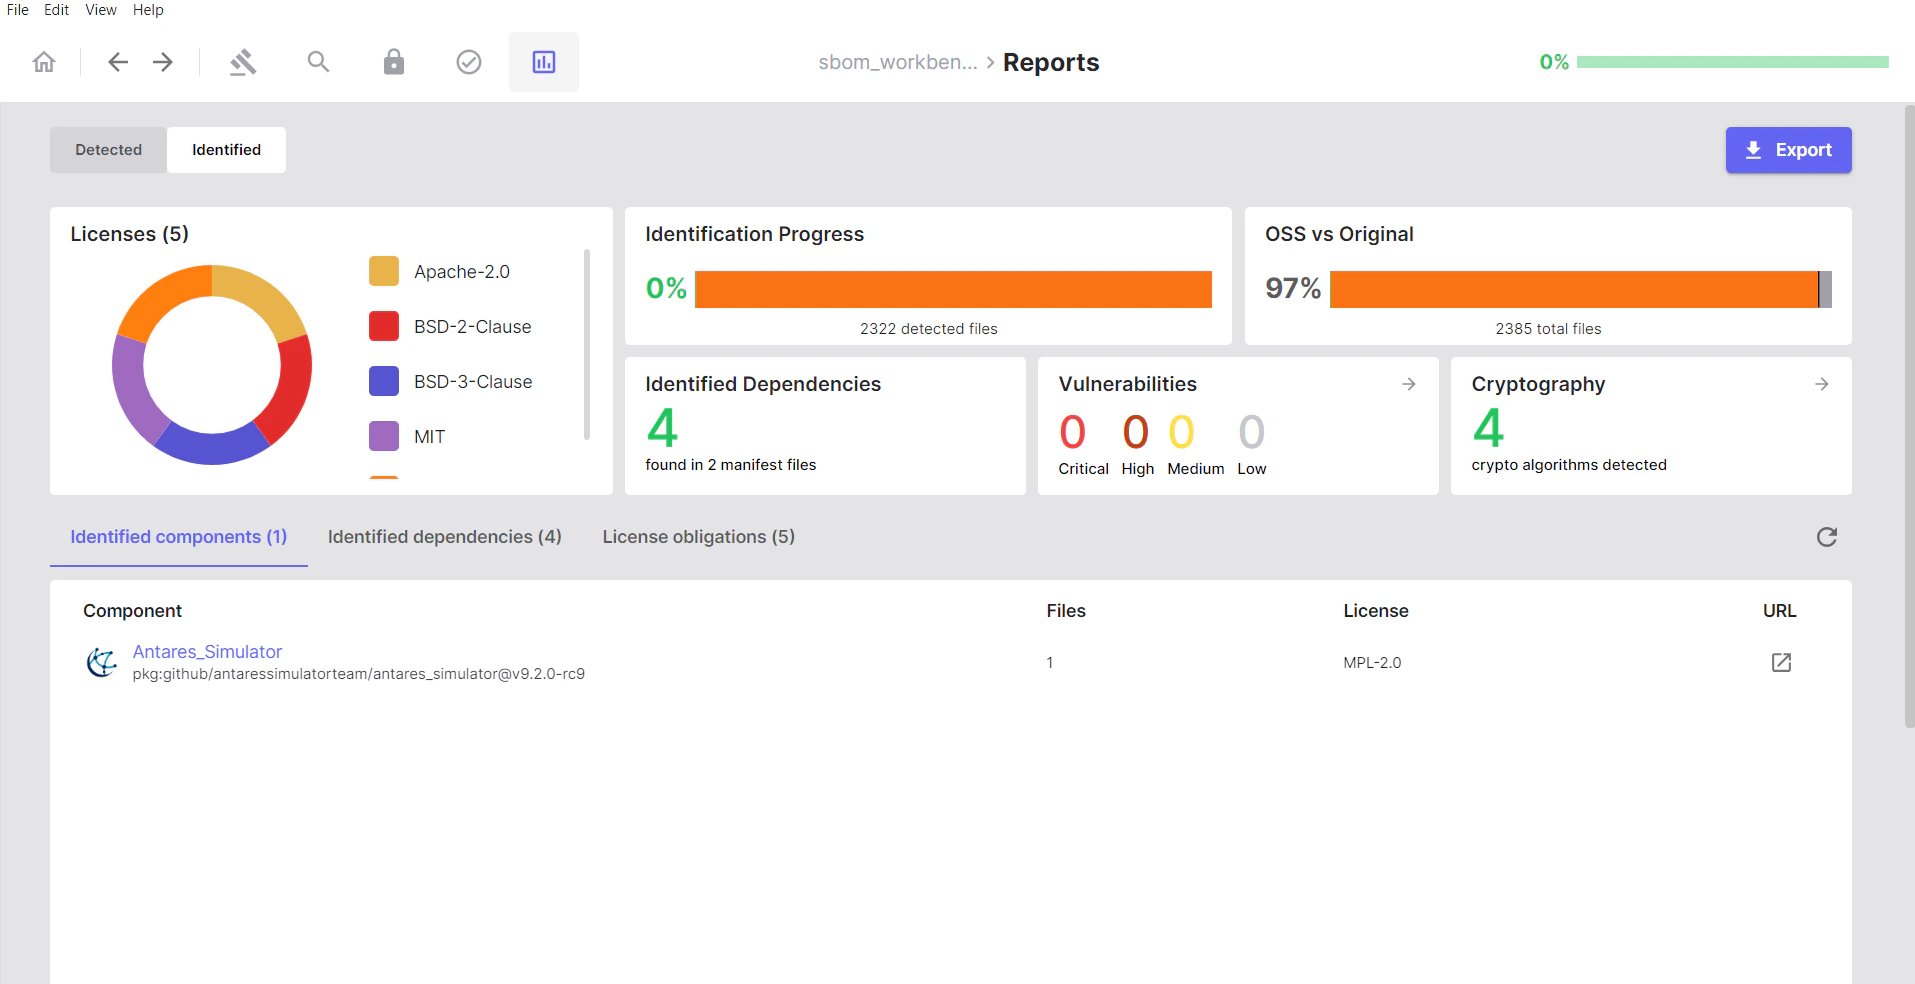Click the Files column header
Screen dimensions: 1915x984
(x=1066, y=611)
